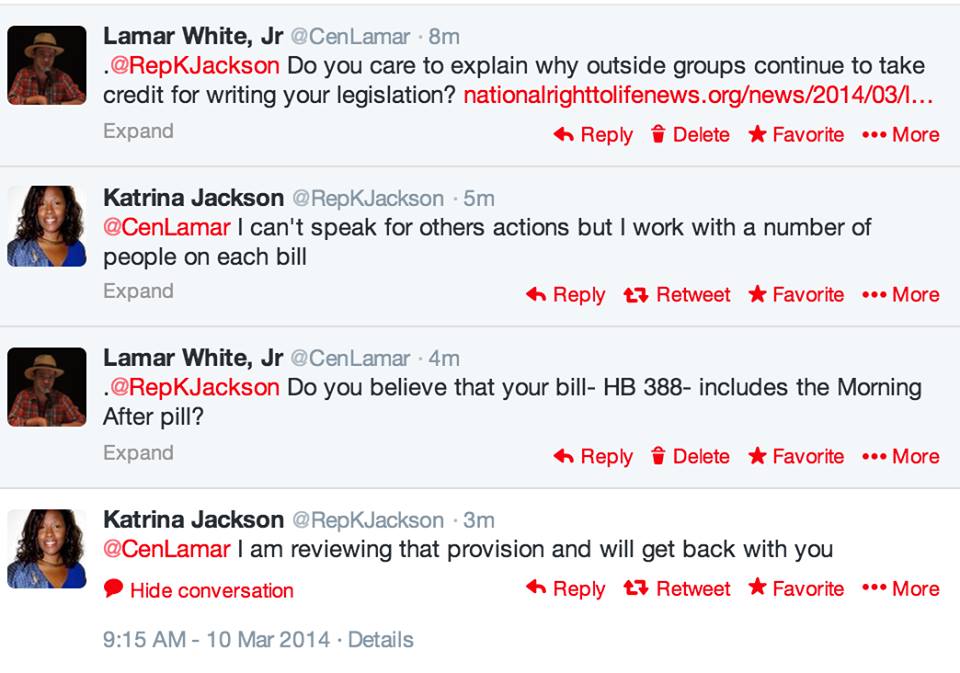Delete the Morning After pill tweet

point(690,457)
